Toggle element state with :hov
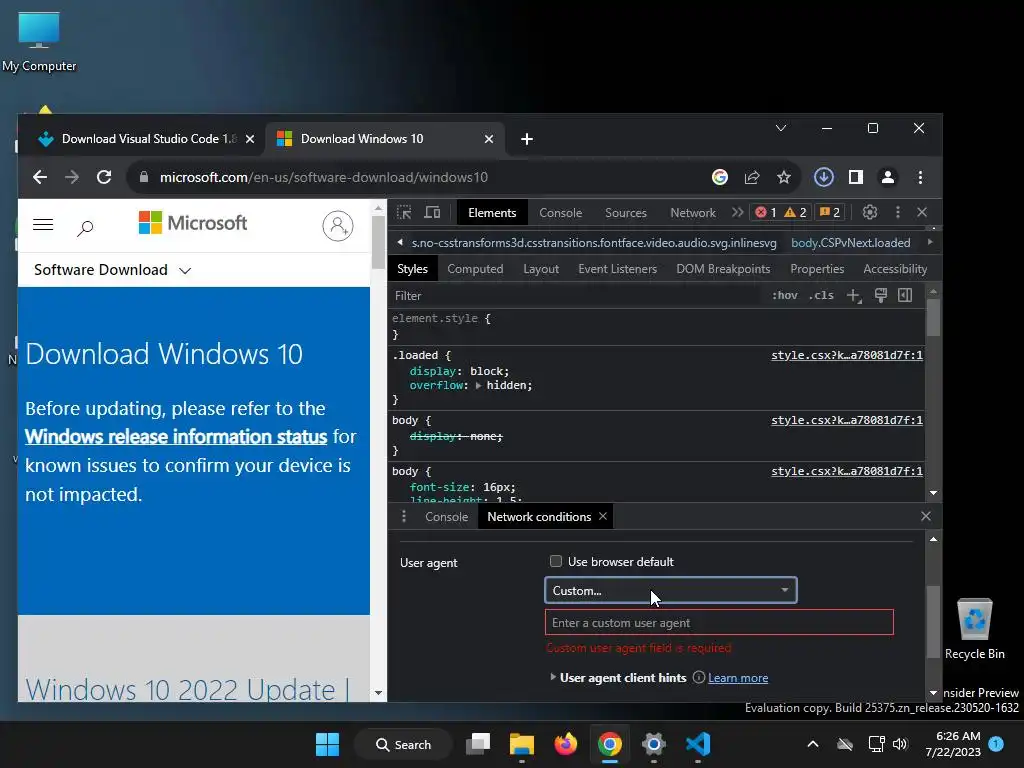Viewport: 1024px width, 768px height. (x=784, y=295)
